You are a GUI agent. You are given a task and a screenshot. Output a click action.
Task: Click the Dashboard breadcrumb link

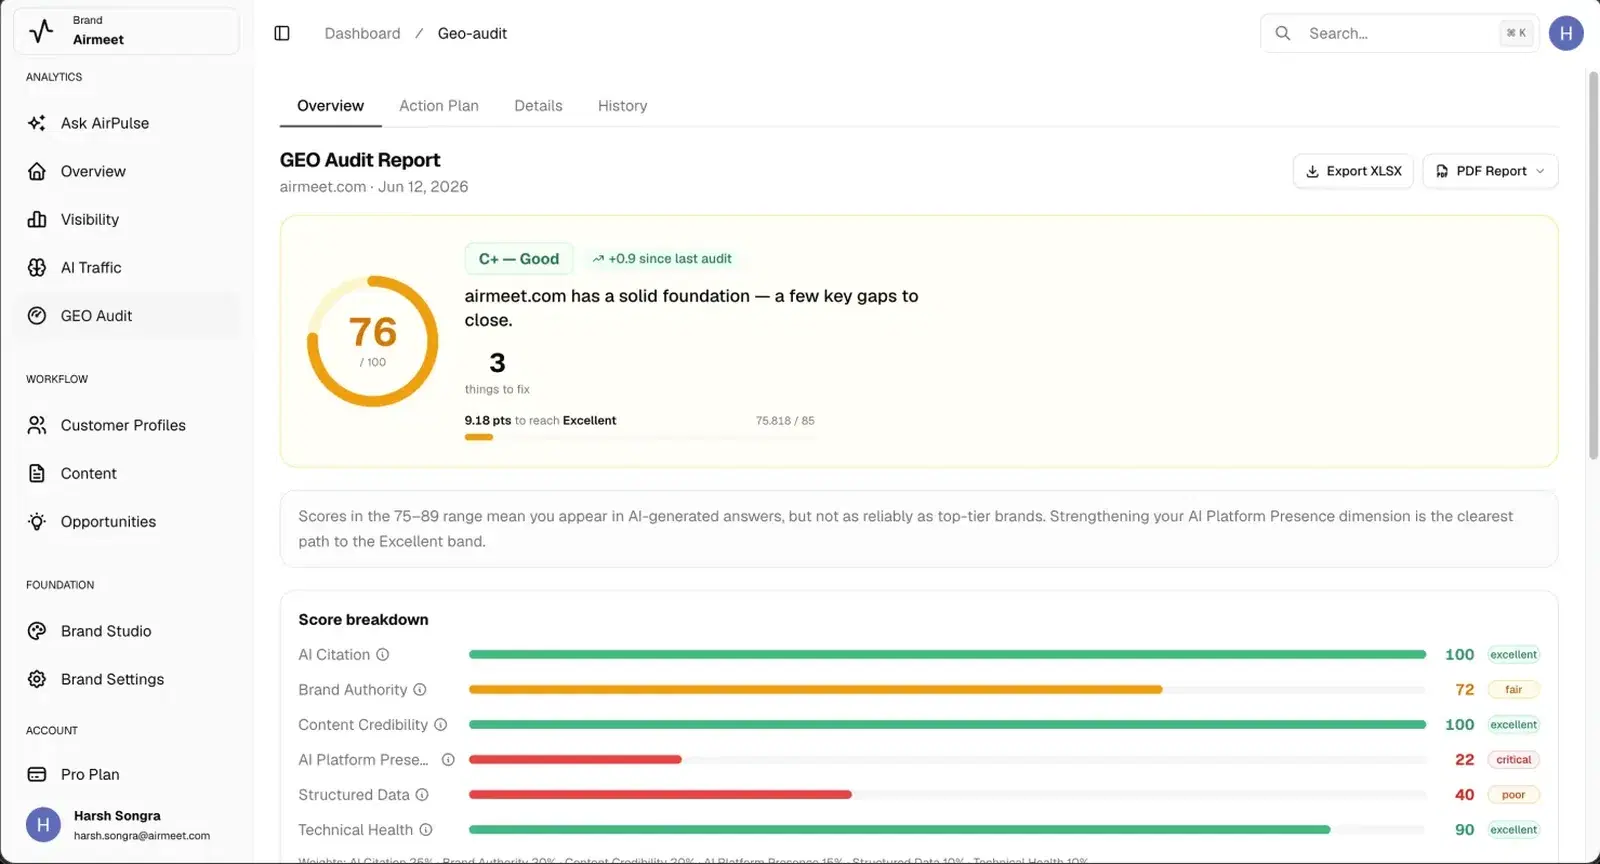362,33
